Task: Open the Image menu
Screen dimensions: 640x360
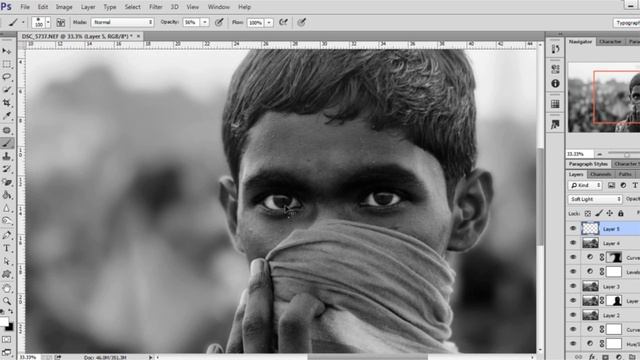Action: [x=64, y=7]
